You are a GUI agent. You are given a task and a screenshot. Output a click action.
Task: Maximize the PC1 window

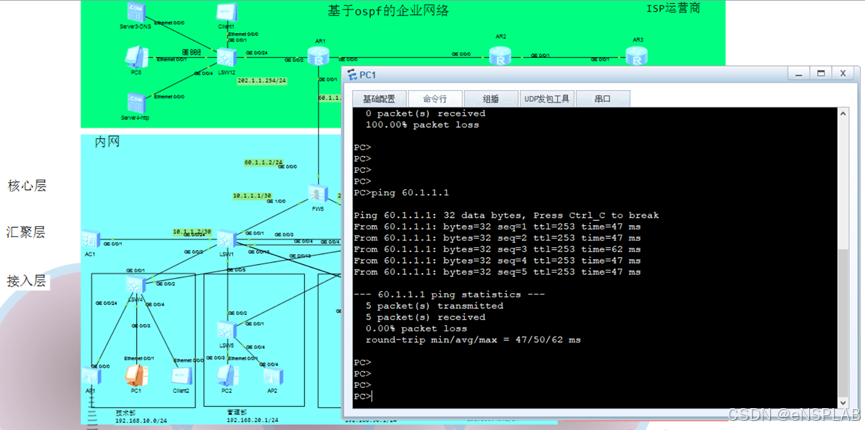pos(821,73)
